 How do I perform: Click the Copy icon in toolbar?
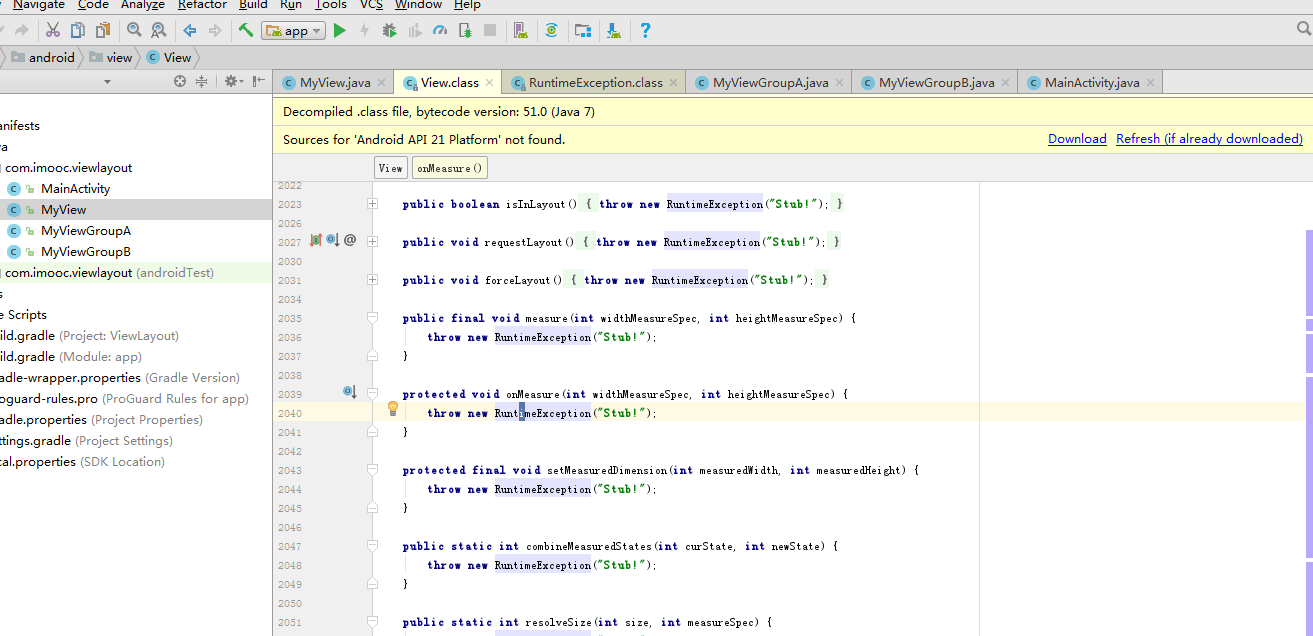click(x=77, y=31)
